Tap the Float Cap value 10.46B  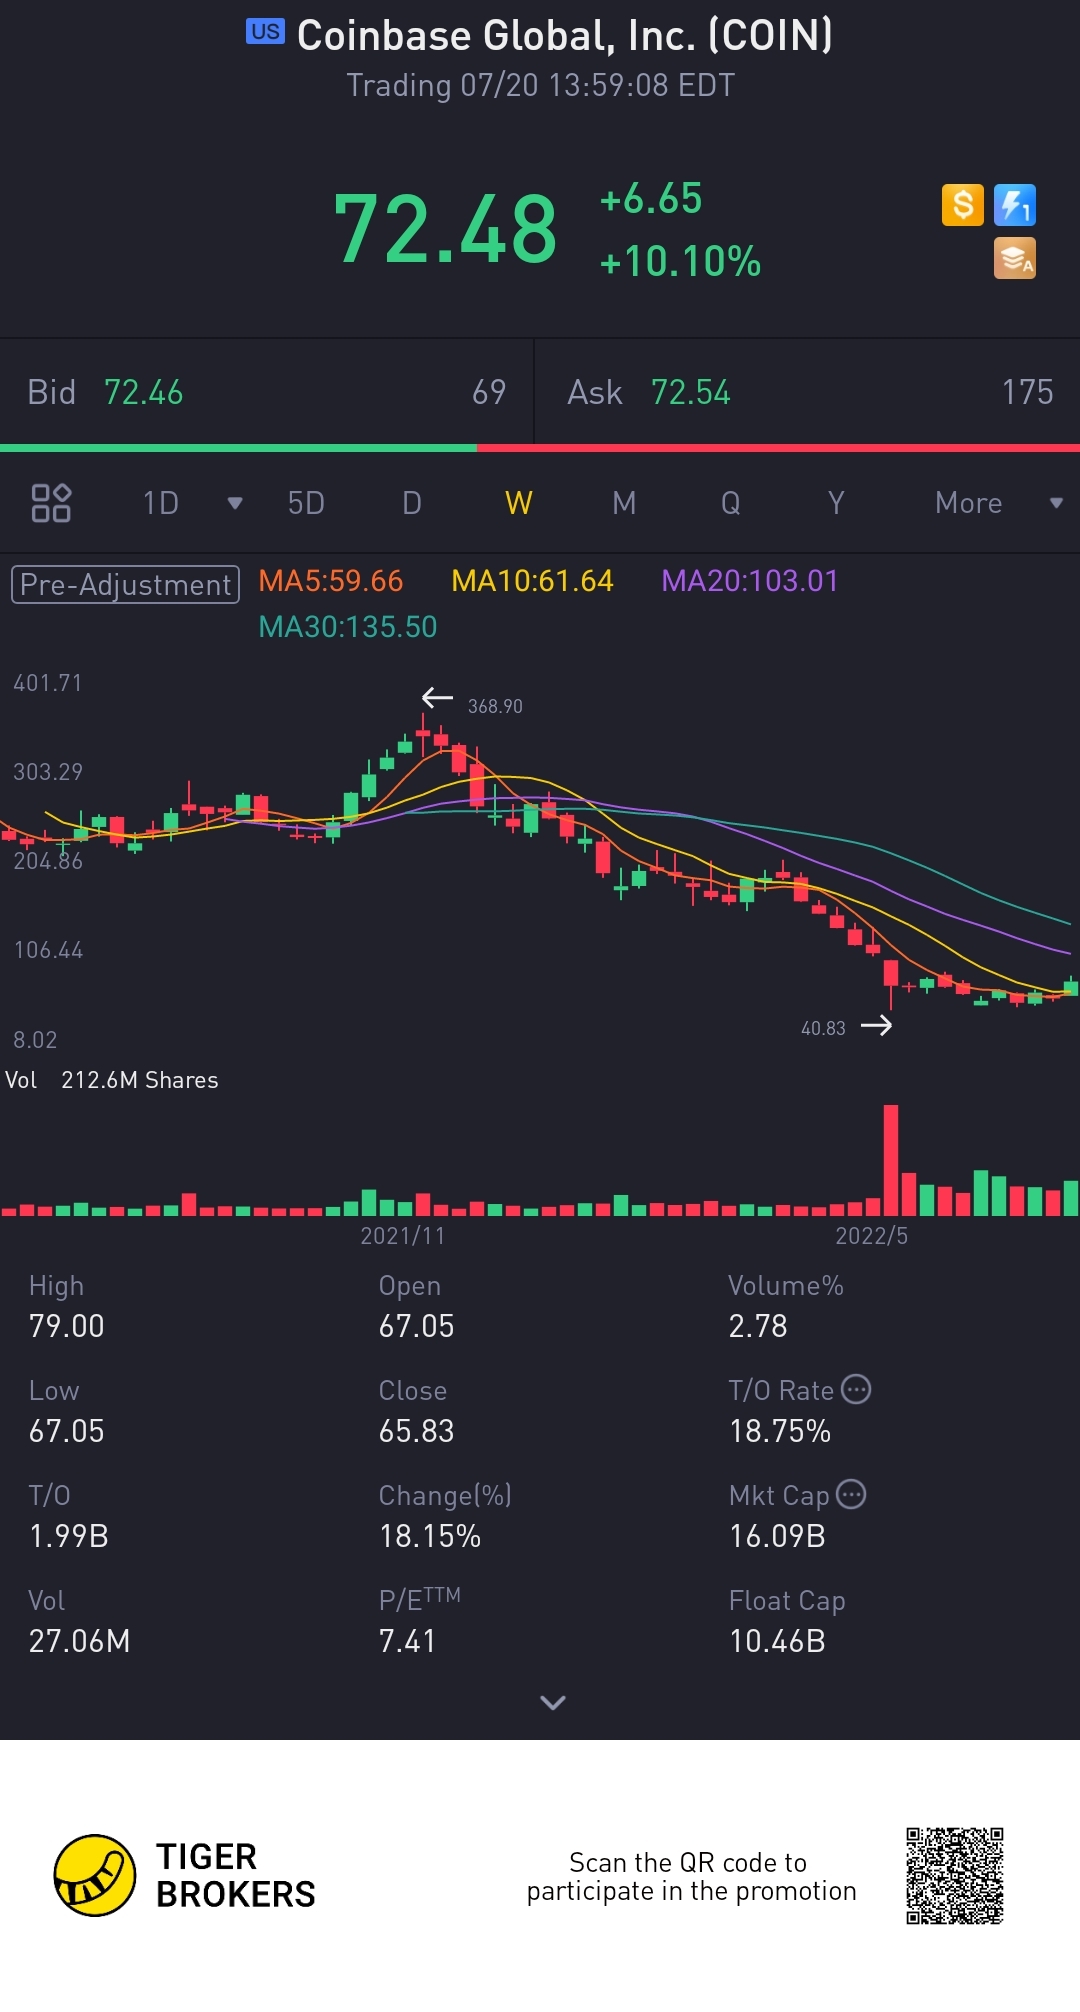click(777, 1641)
